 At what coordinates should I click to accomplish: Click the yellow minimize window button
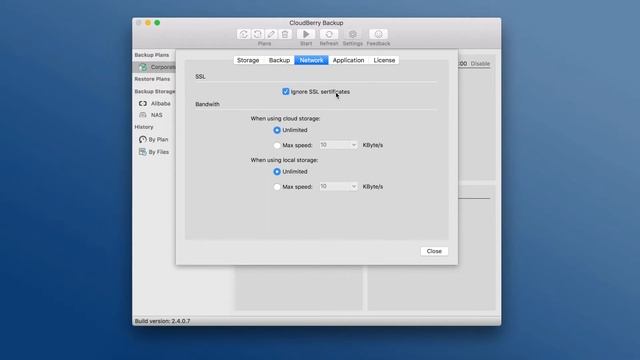(x=148, y=23)
